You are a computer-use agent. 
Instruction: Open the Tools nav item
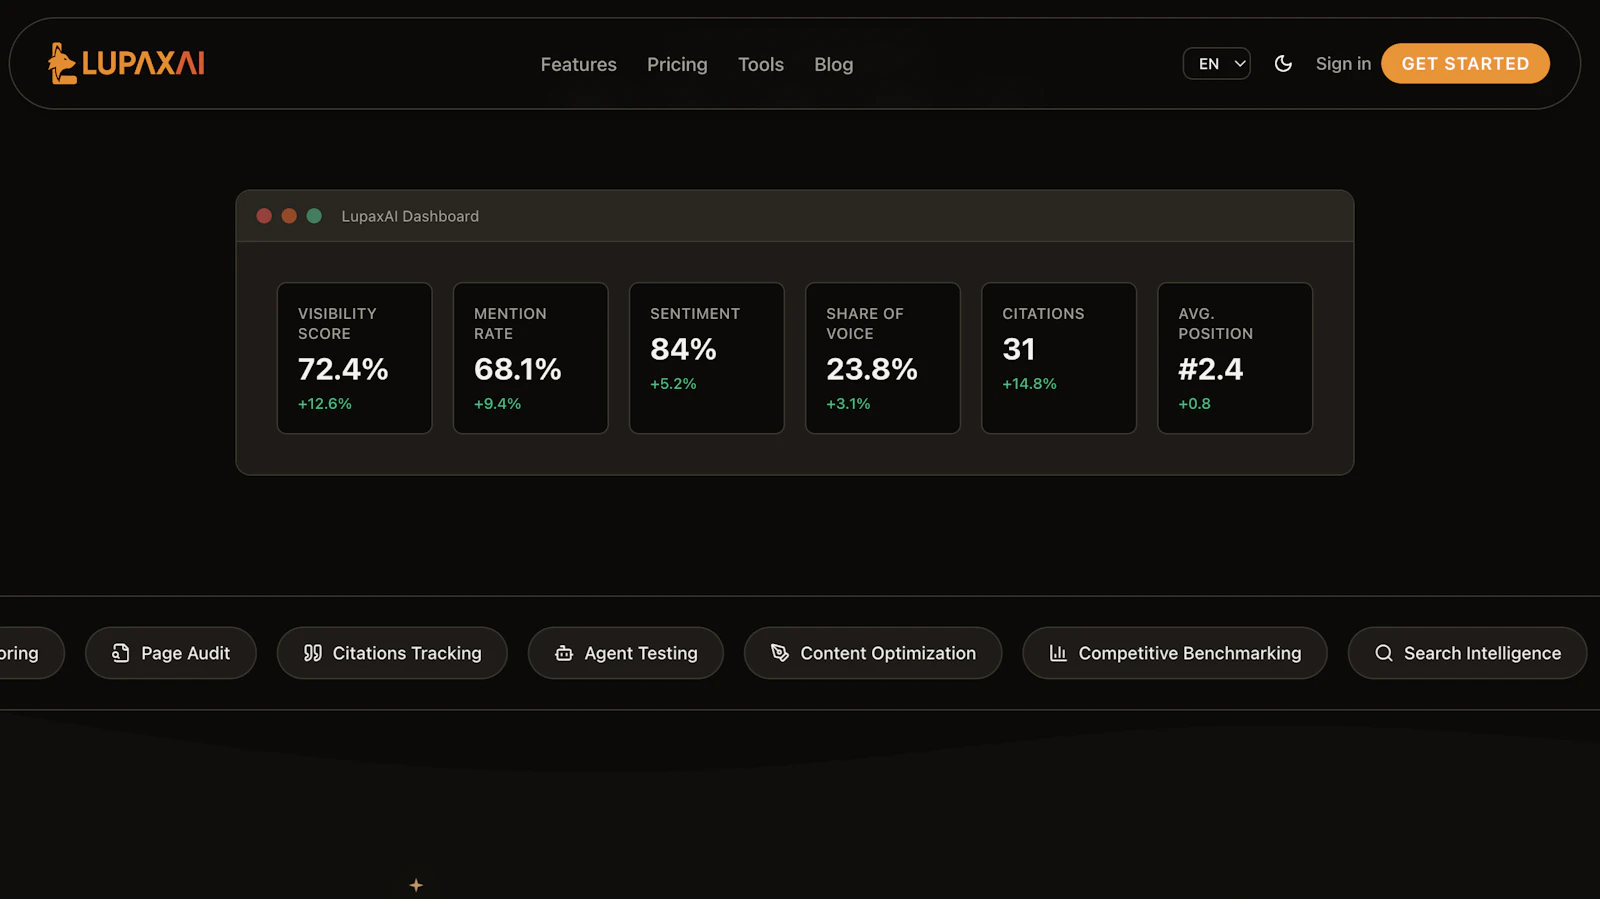(x=761, y=64)
